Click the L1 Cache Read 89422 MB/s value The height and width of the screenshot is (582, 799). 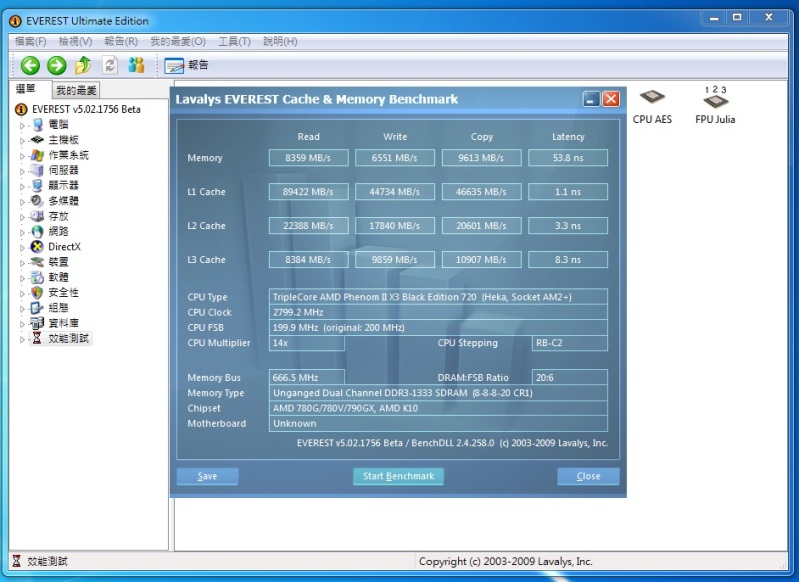(x=308, y=192)
